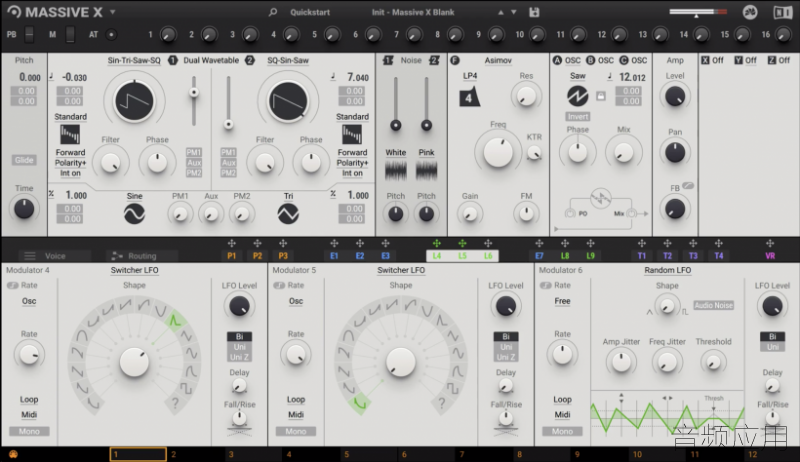800x462 pixels.
Task: Click the White noise waveform display
Action: click(395, 171)
